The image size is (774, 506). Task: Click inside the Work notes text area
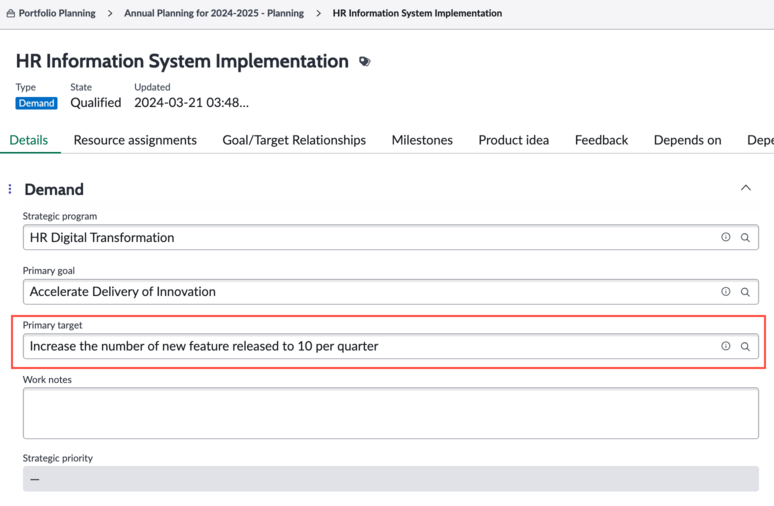click(390, 413)
